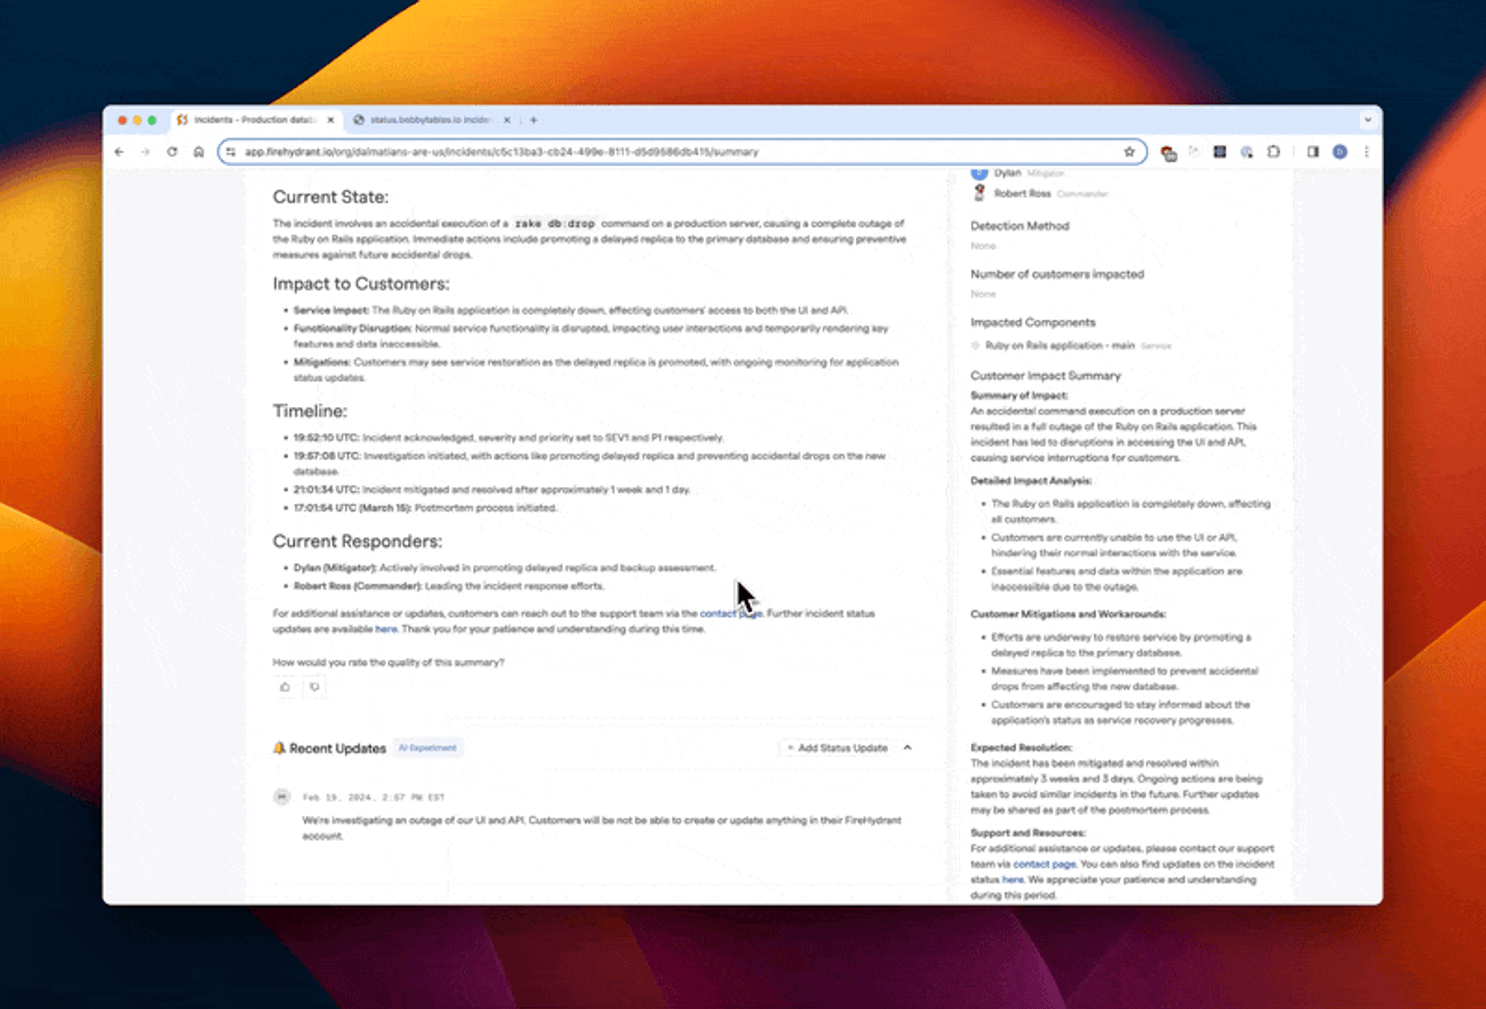This screenshot has height=1009, width=1486.
Task: Click Detection Method label in sidebar
Action: click(1019, 226)
